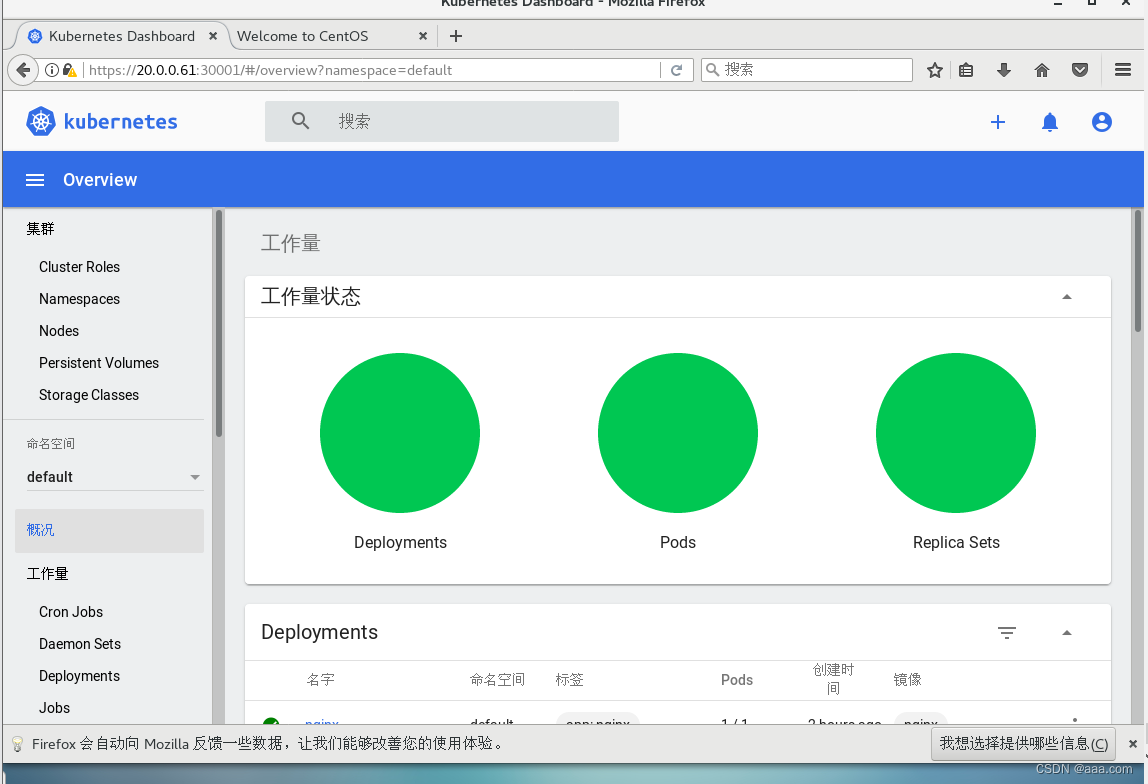
Task: Open the user account icon
Action: [1101, 122]
